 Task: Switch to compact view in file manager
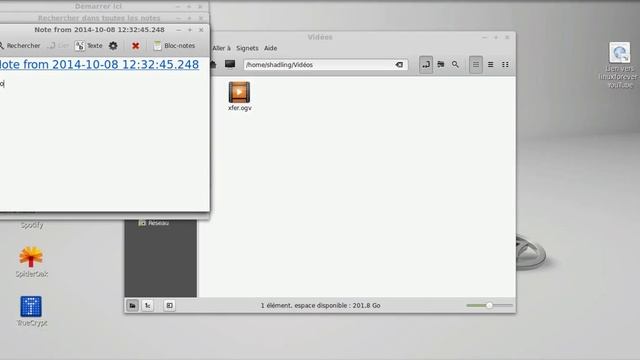pos(505,64)
